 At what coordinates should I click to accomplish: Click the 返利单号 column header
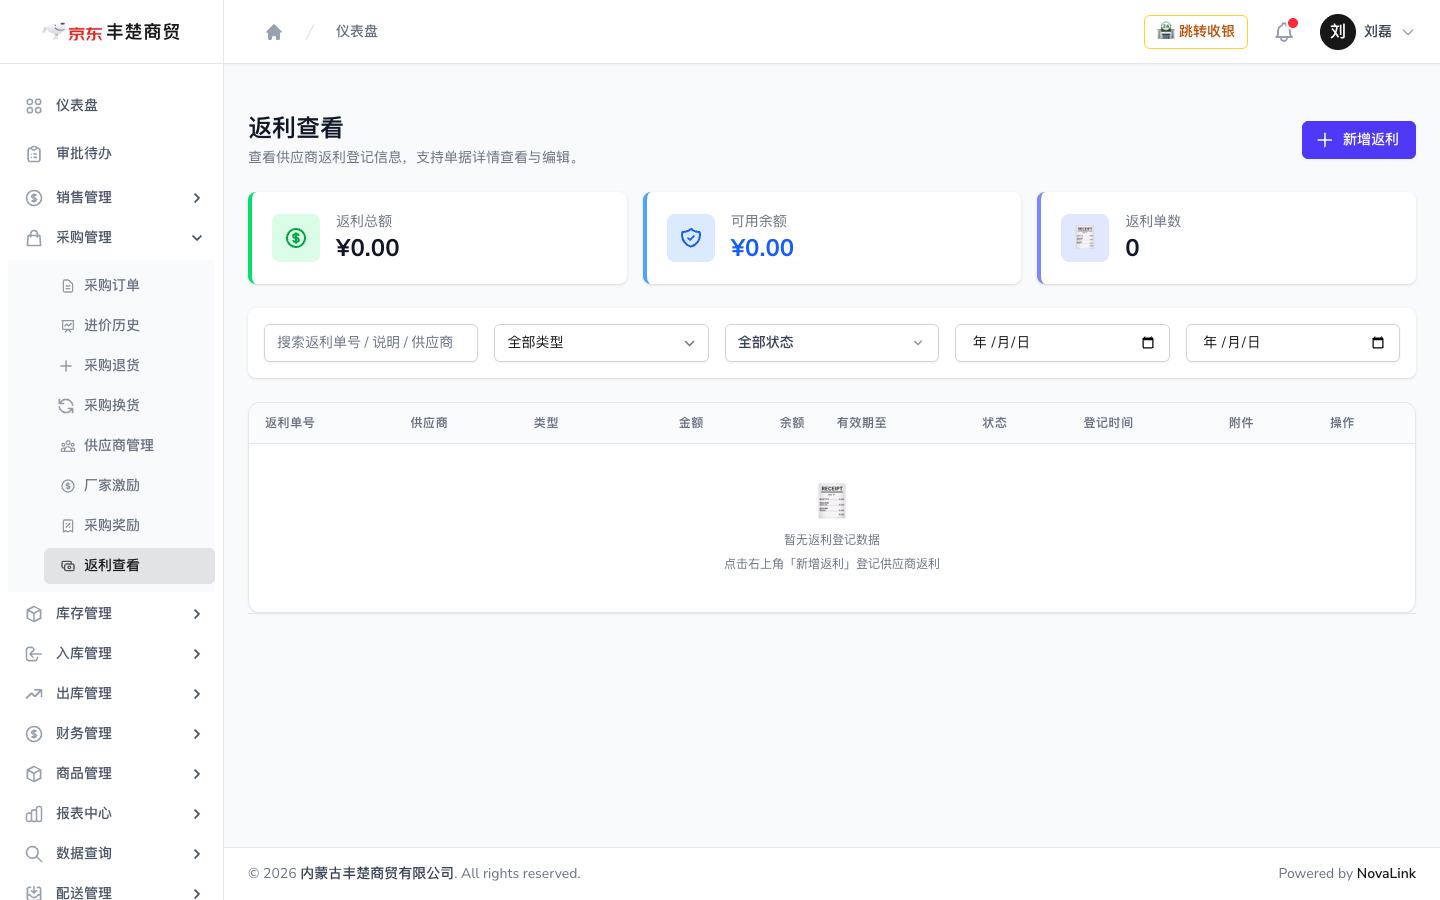click(x=290, y=423)
